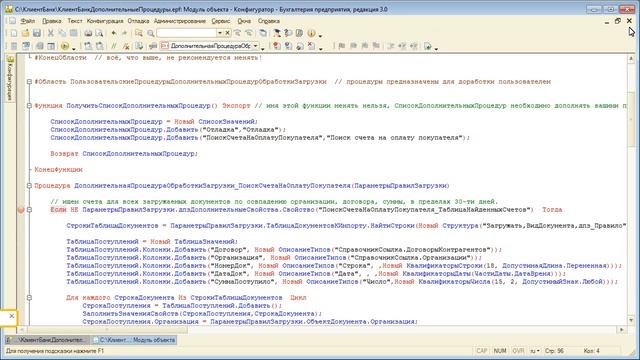Screen dimensions: 640x360
Task: Click the Print icon
Action: coord(88,33)
